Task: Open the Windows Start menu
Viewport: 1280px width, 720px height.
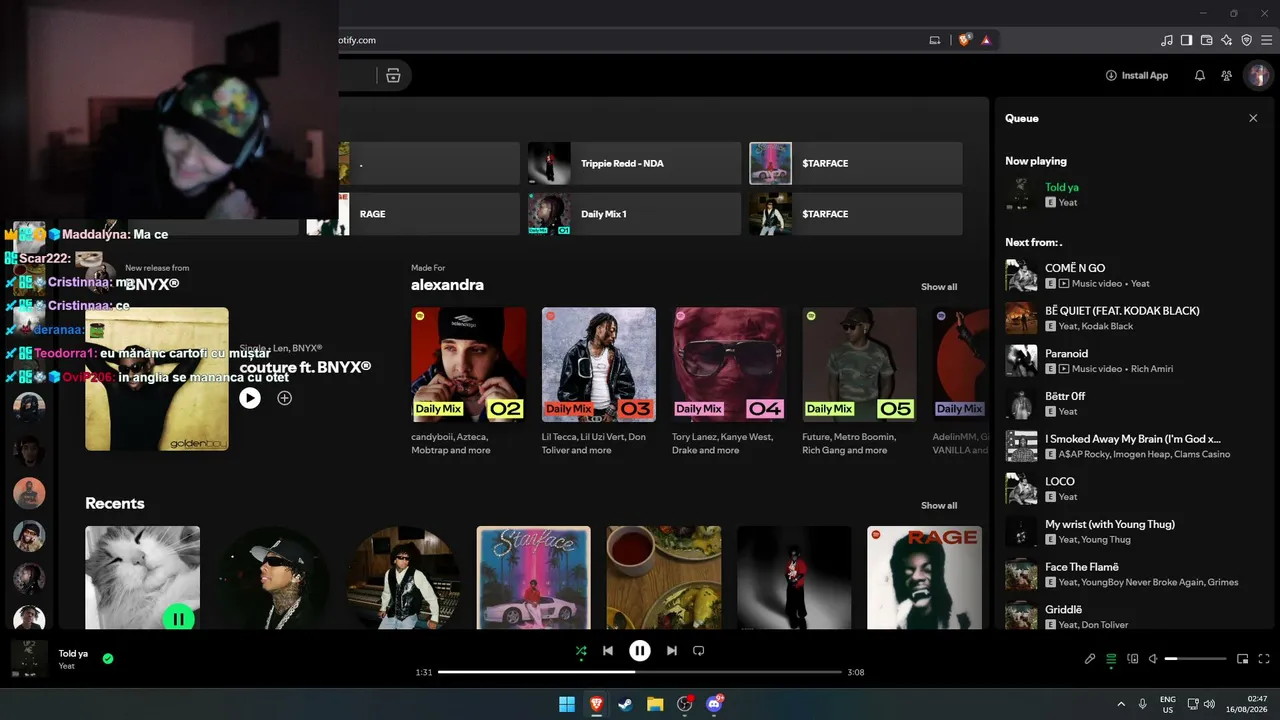Action: (567, 704)
